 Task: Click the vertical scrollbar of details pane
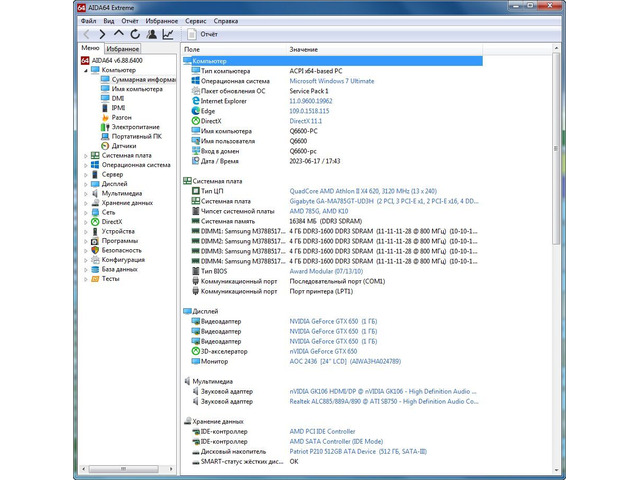tap(556, 149)
